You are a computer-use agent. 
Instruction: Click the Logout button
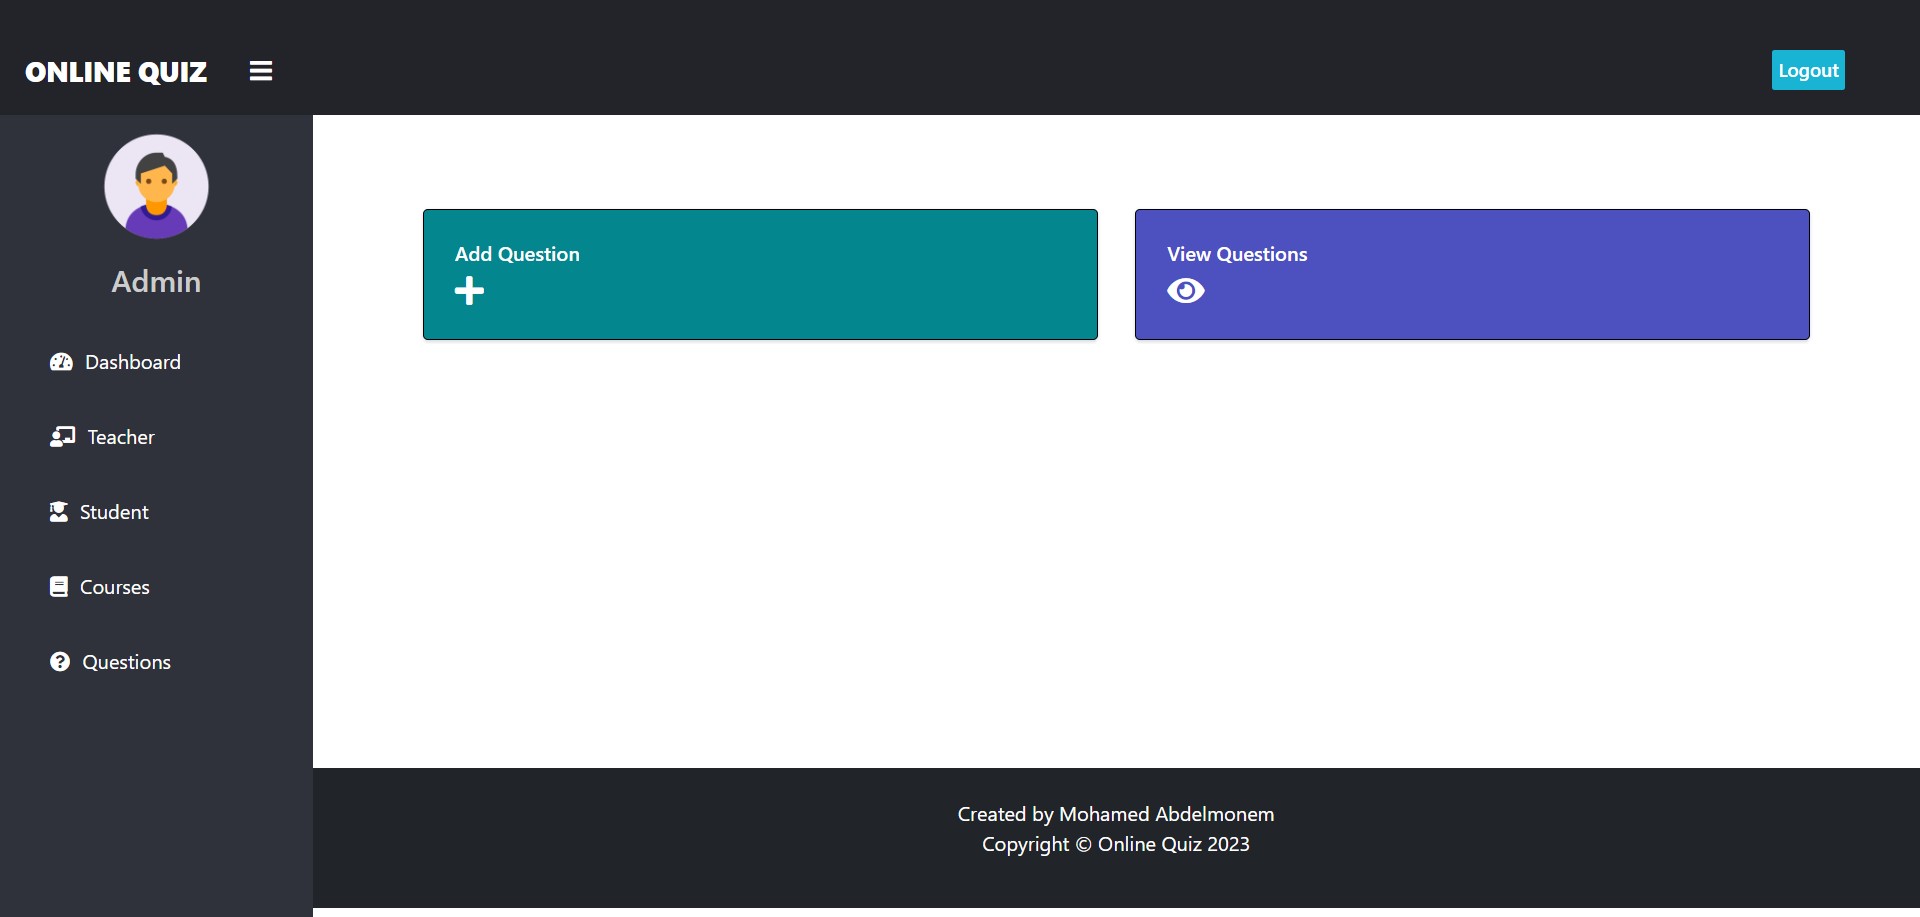click(x=1807, y=70)
